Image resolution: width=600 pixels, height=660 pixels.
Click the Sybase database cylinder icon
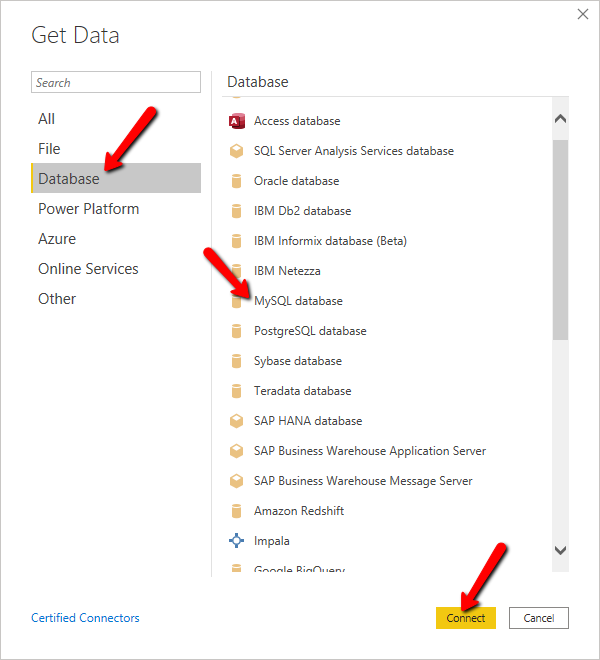pos(237,361)
